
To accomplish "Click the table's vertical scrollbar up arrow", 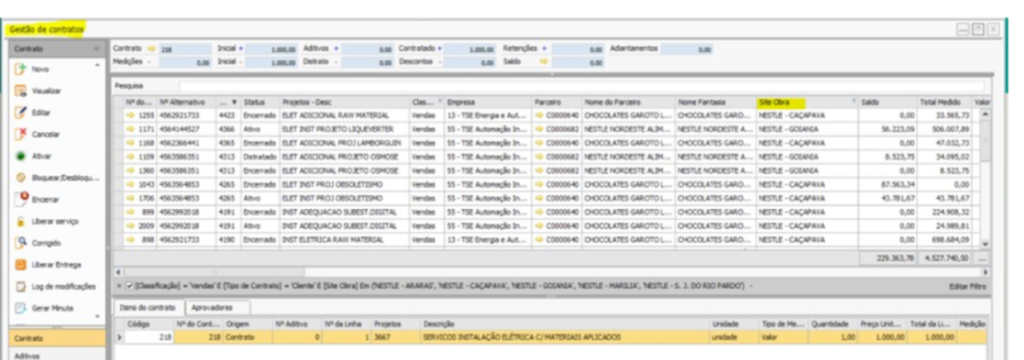I will 985,114.
